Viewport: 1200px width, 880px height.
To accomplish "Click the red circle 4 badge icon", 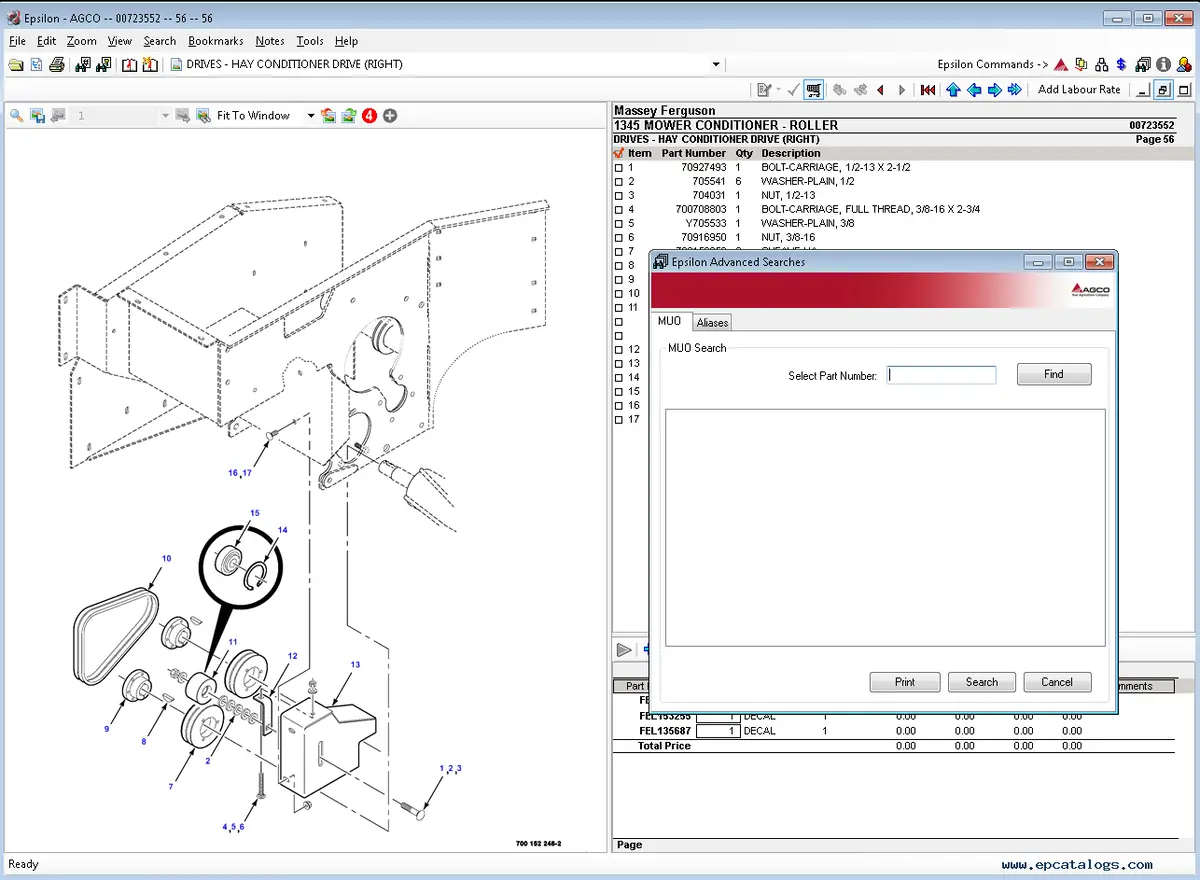I will tap(369, 116).
